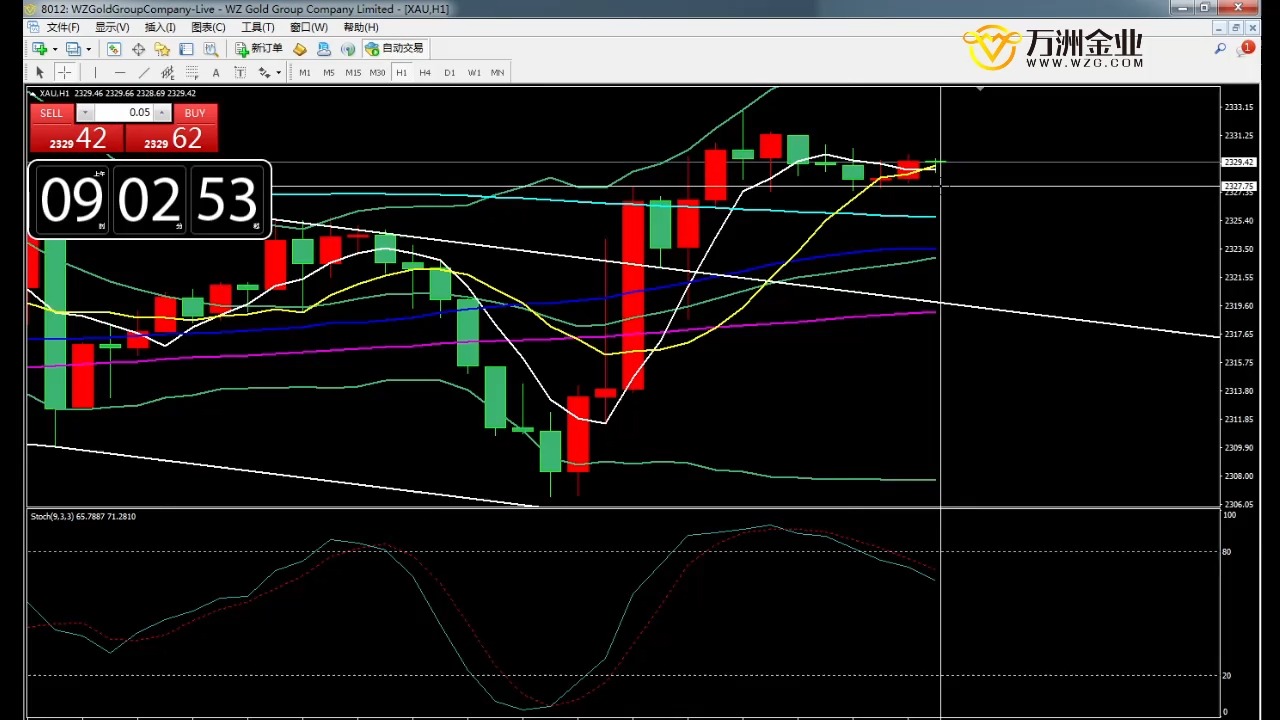Image resolution: width=1280 pixels, height=720 pixels.
Task: Click the 09 hours clock tile
Action: (x=71, y=200)
